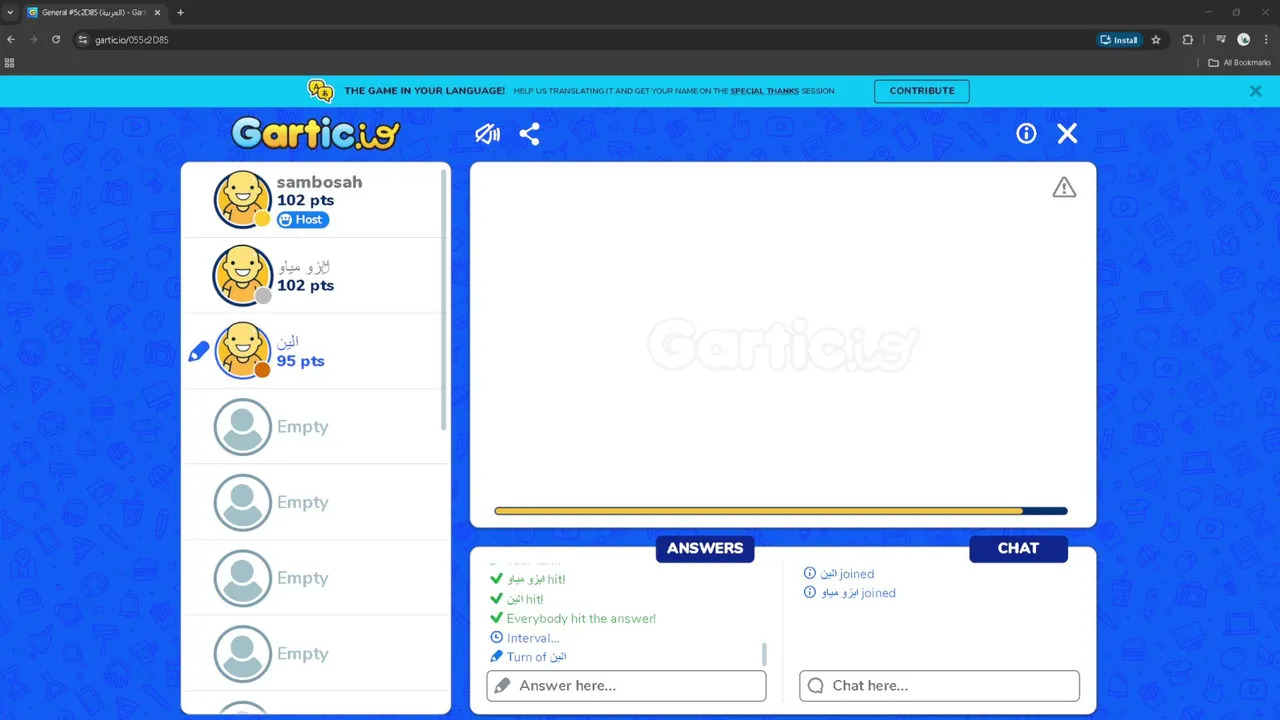Open the browser extensions icon

click(1188, 40)
